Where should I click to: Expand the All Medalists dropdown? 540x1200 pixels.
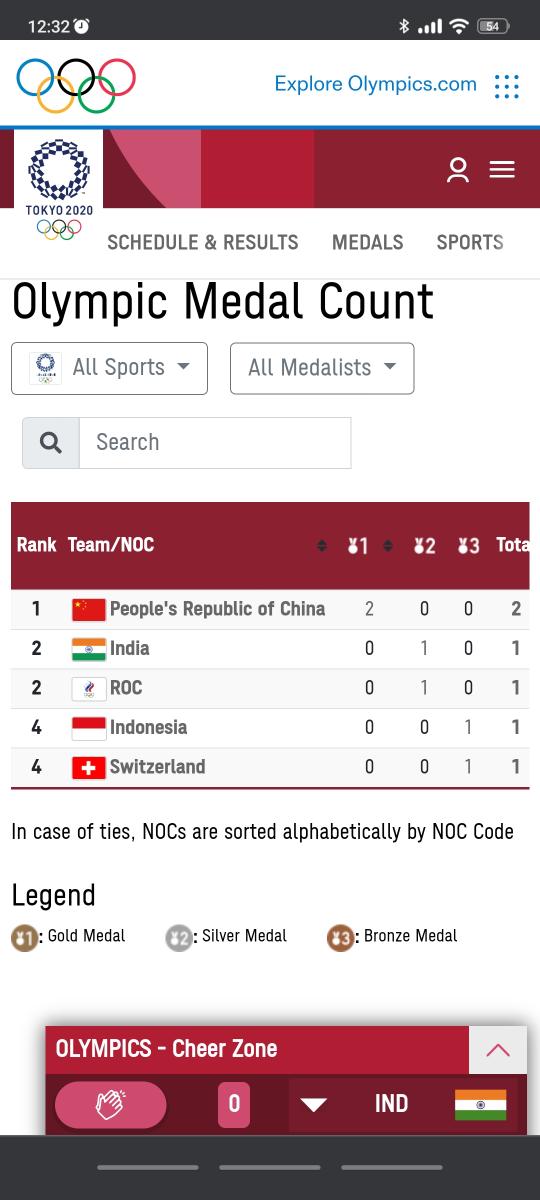point(322,368)
